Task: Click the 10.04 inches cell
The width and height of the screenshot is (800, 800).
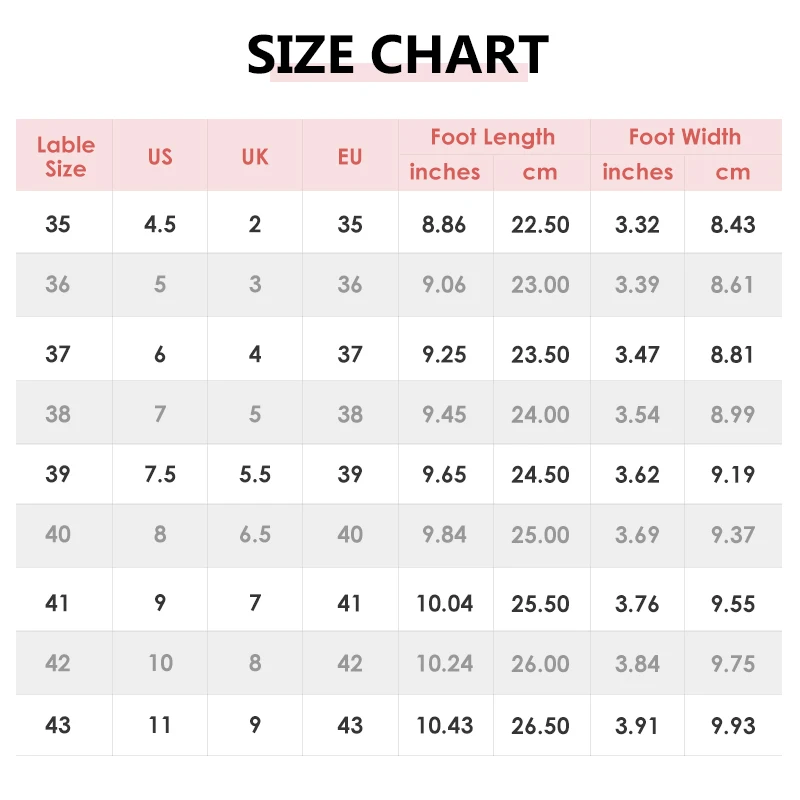Action: [444, 604]
